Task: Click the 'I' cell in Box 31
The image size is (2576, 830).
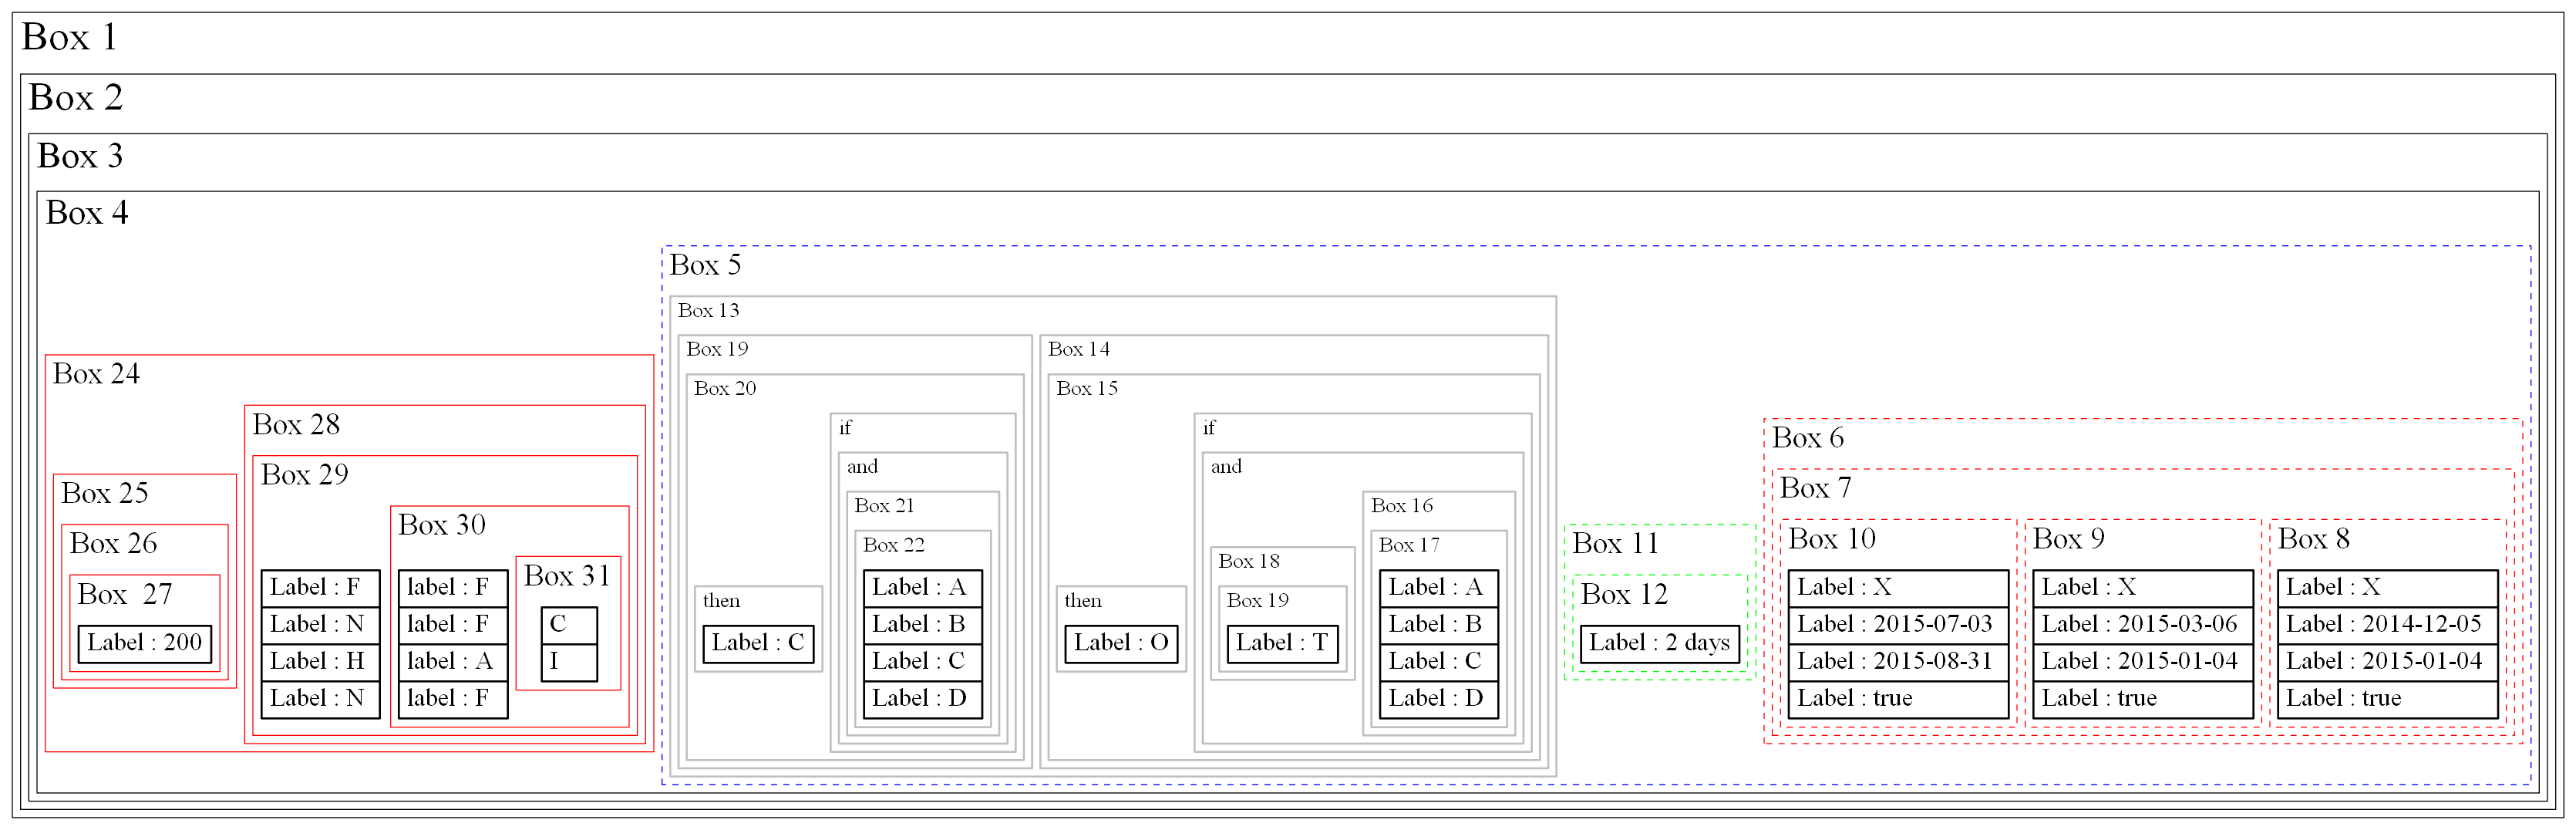Action: (x=569, y=662)
